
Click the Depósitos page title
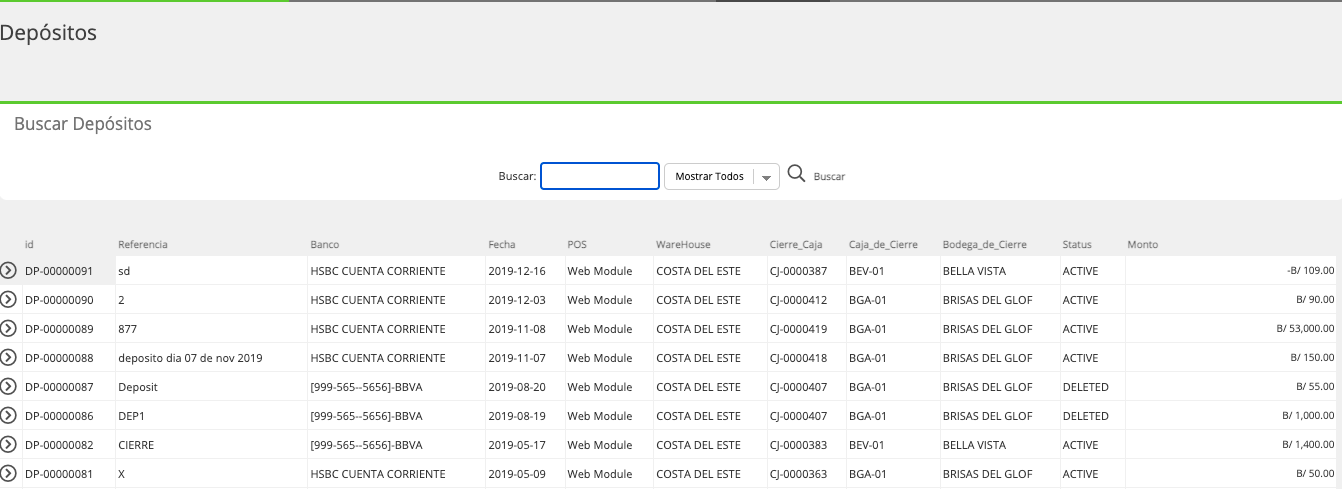coord(48,33)
